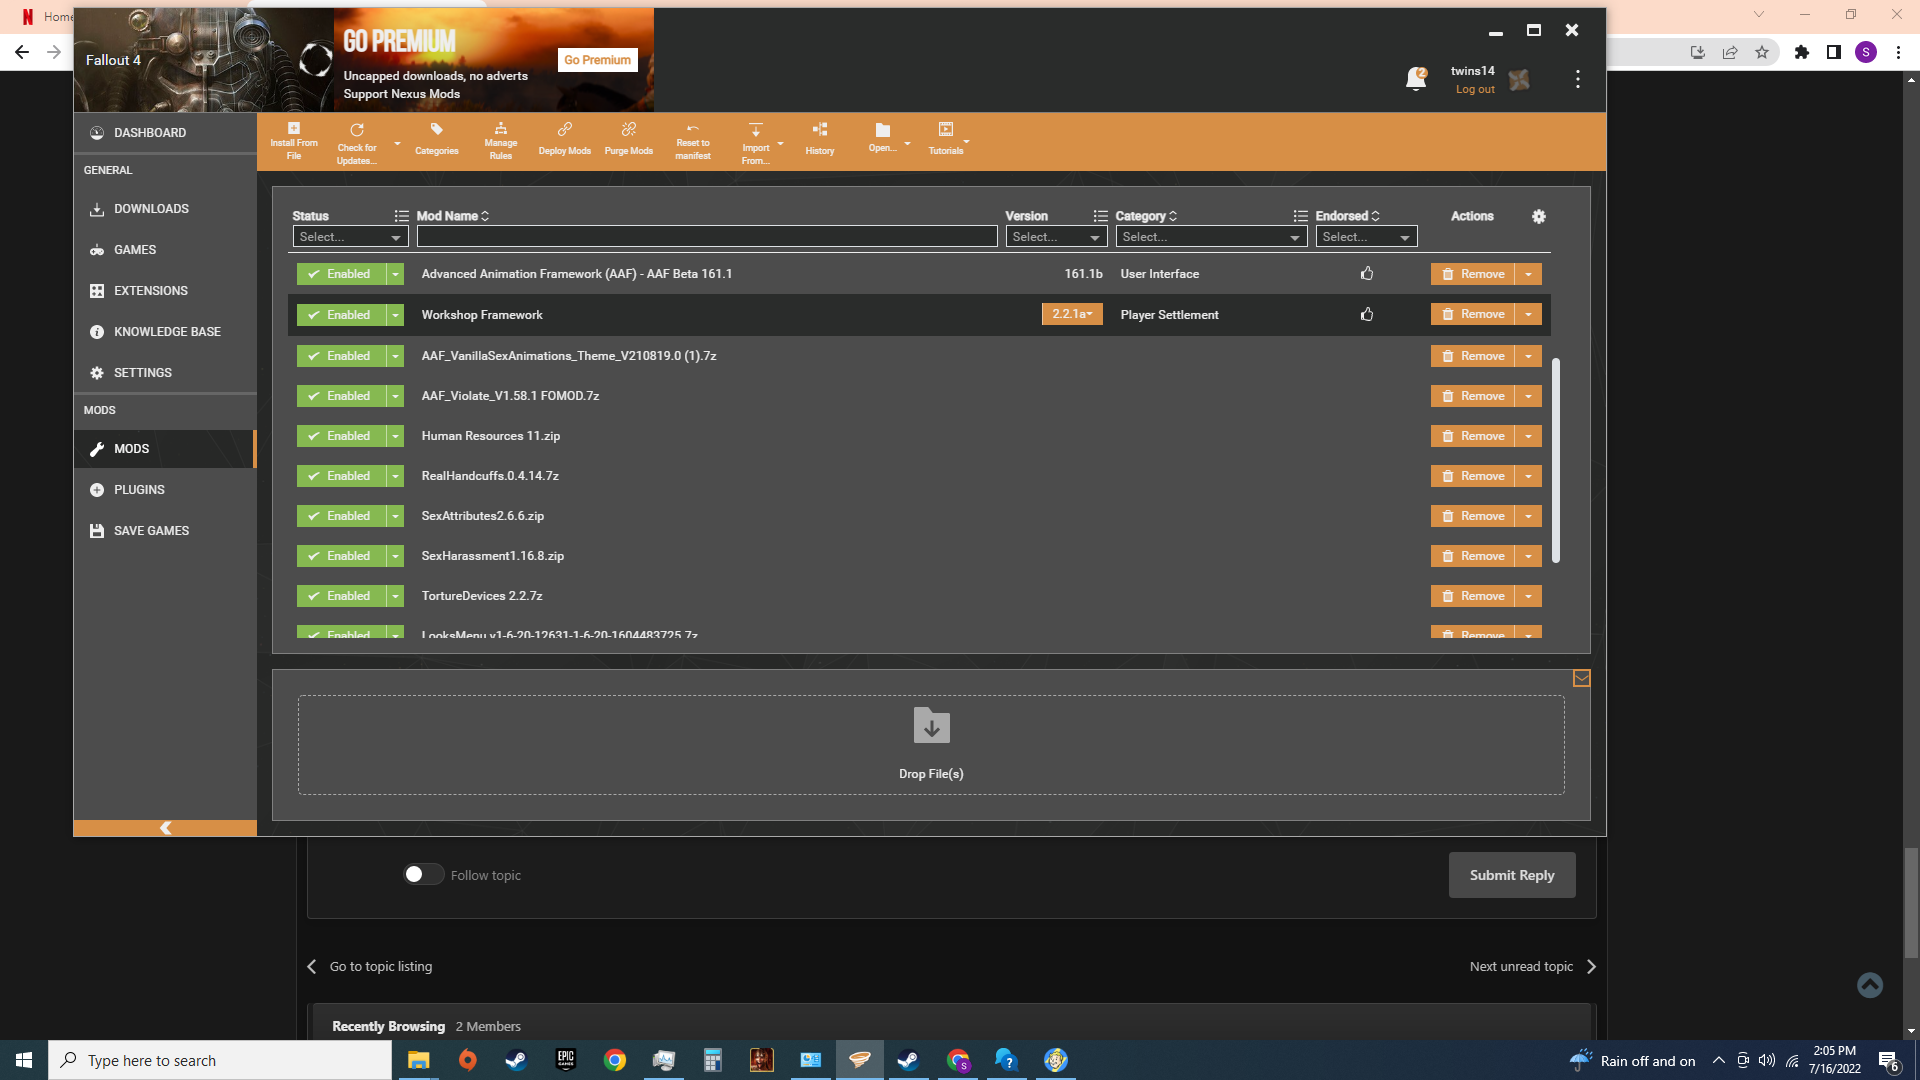Click Drop File(s) zone
Viewport: 1920px width, 1080px height.
[x=931, y=745]
